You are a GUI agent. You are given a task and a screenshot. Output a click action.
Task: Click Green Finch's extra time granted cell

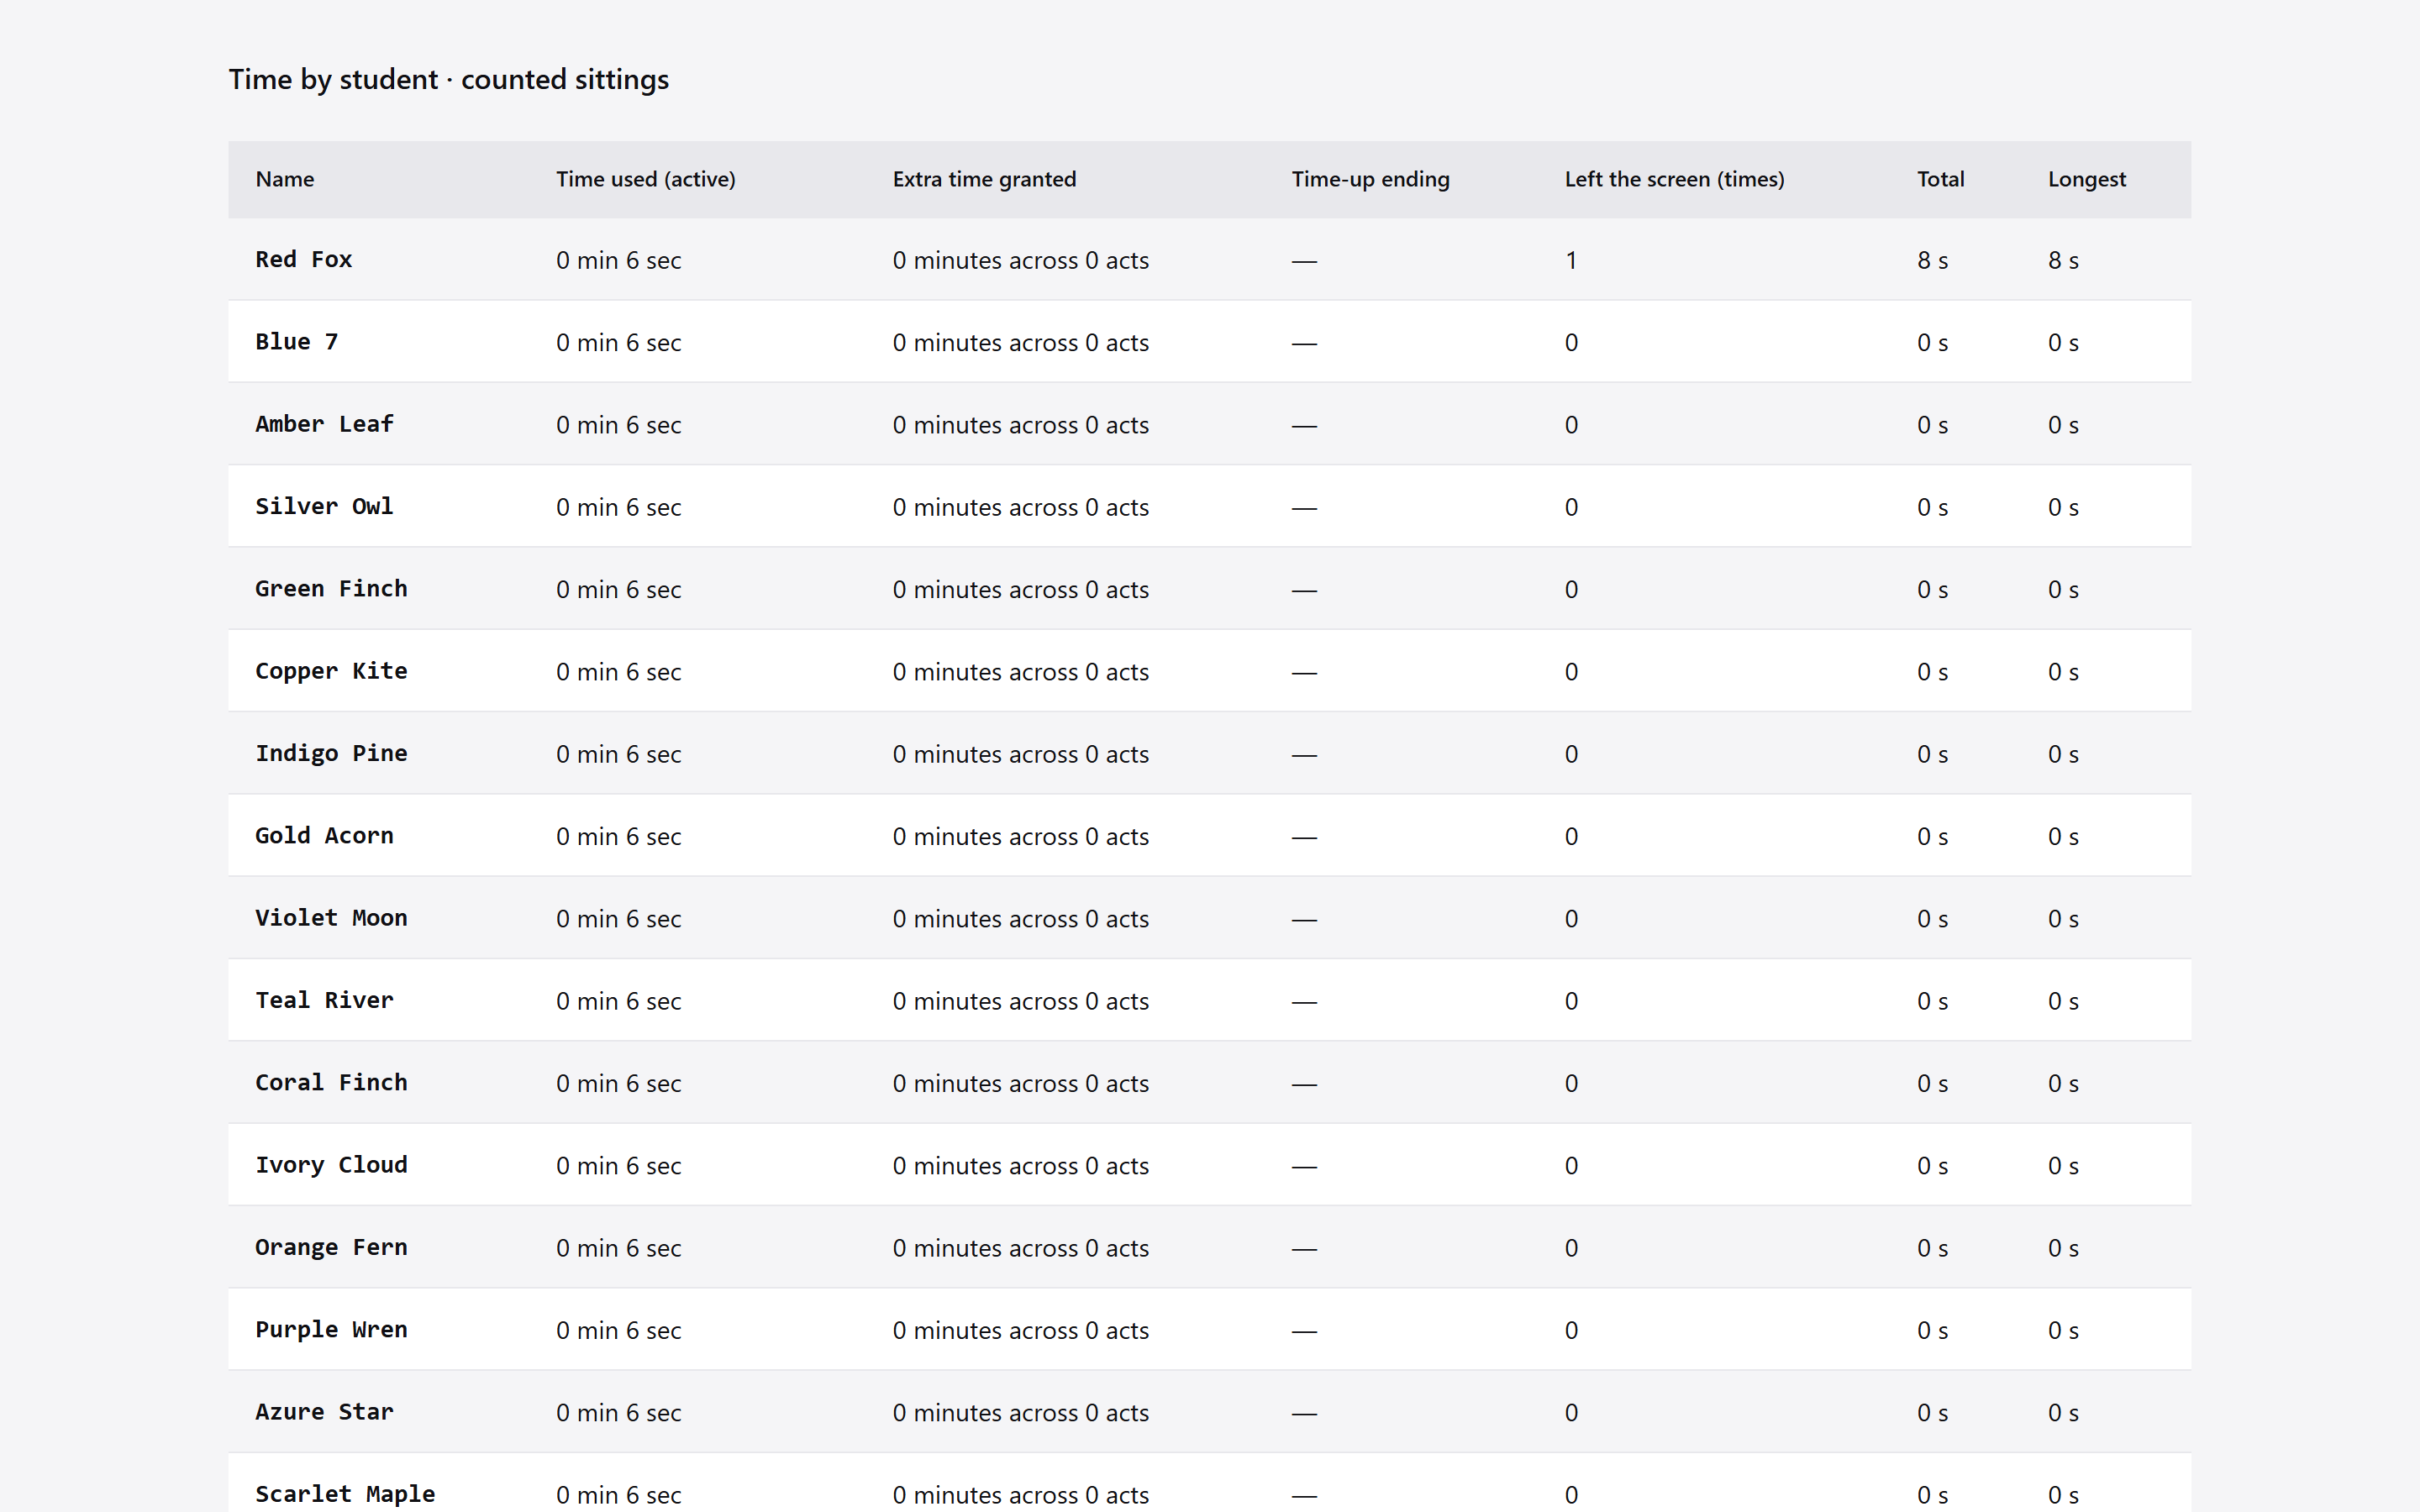[x=1021, y=589]
